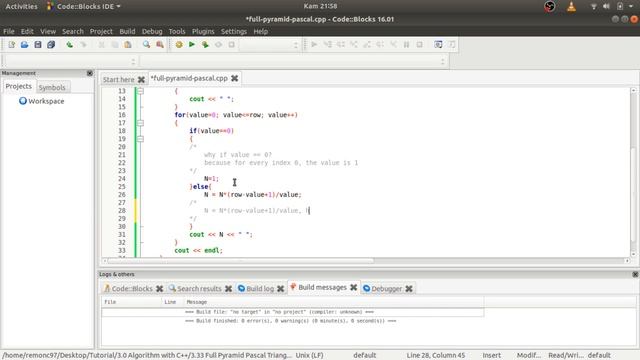Collapse the fold marker at line 17

[140, 123]
